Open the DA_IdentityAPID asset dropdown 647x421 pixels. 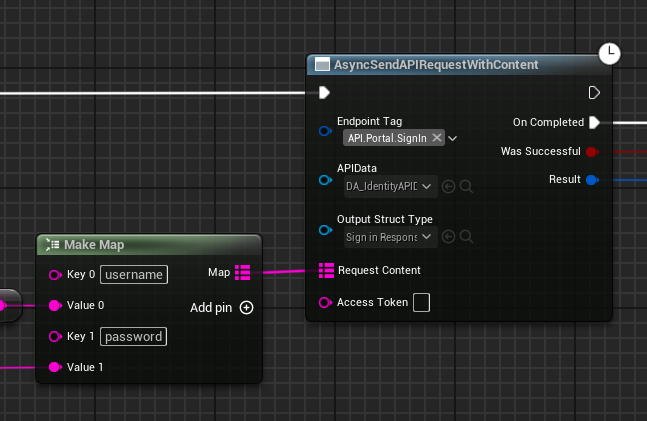[390, 186]
